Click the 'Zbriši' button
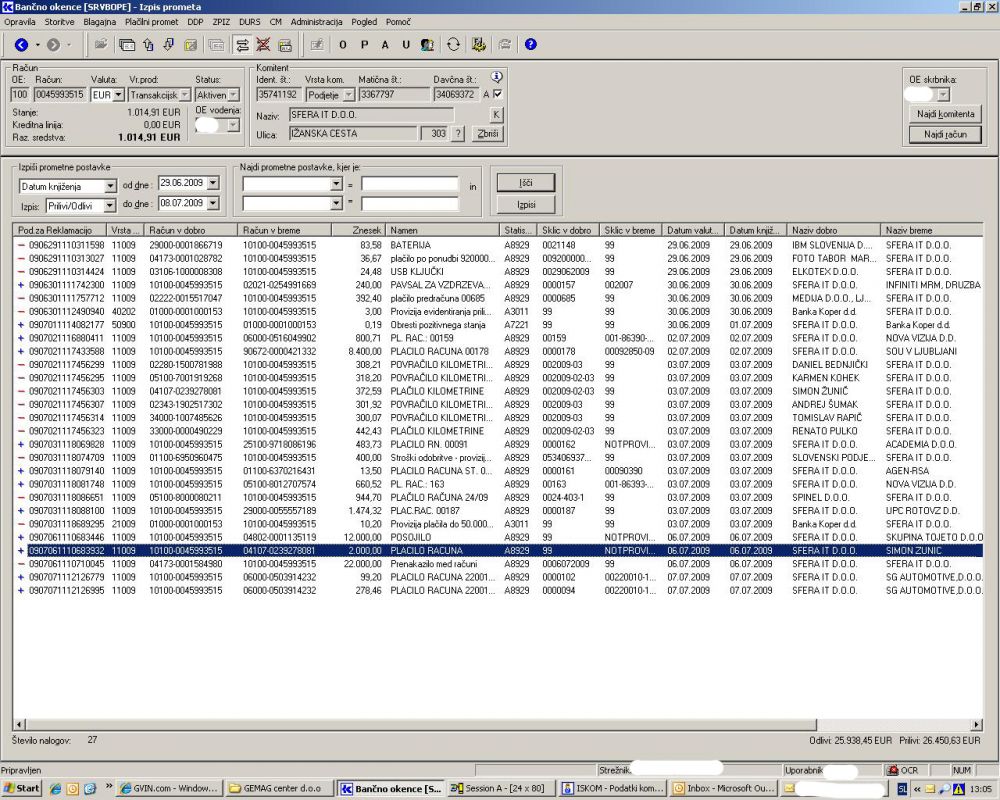This screenshot has width=1000, height=800. pyautogui.click(x=488, y=133)
